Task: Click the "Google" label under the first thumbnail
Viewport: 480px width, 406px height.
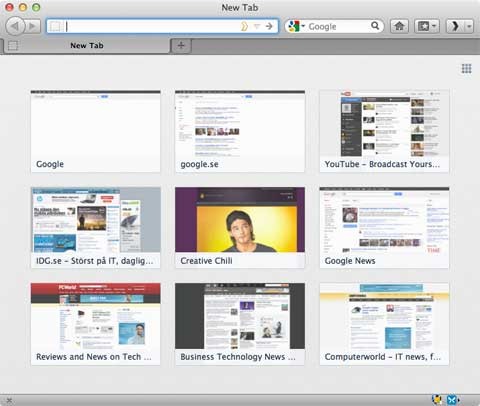Action: point(50,164)
